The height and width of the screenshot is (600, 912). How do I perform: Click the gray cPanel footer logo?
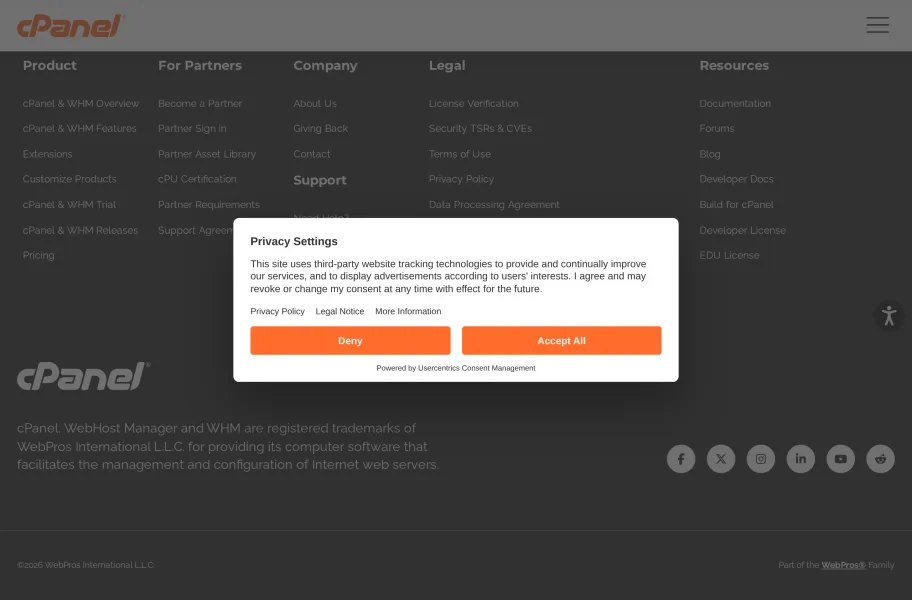pyautogui.click(x=83, y=376)
